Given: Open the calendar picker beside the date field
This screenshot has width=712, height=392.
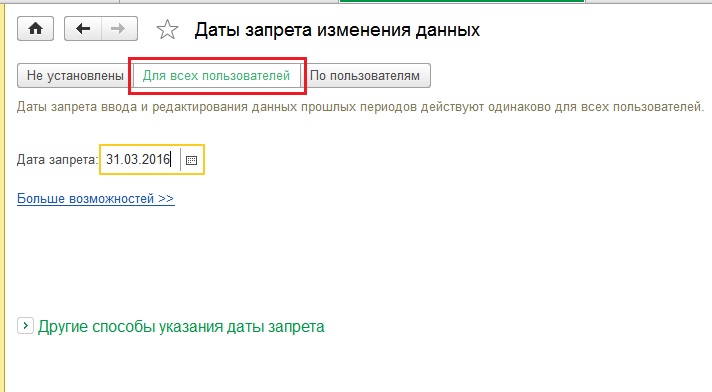Looking at the screenshot, I should point(192,160).
